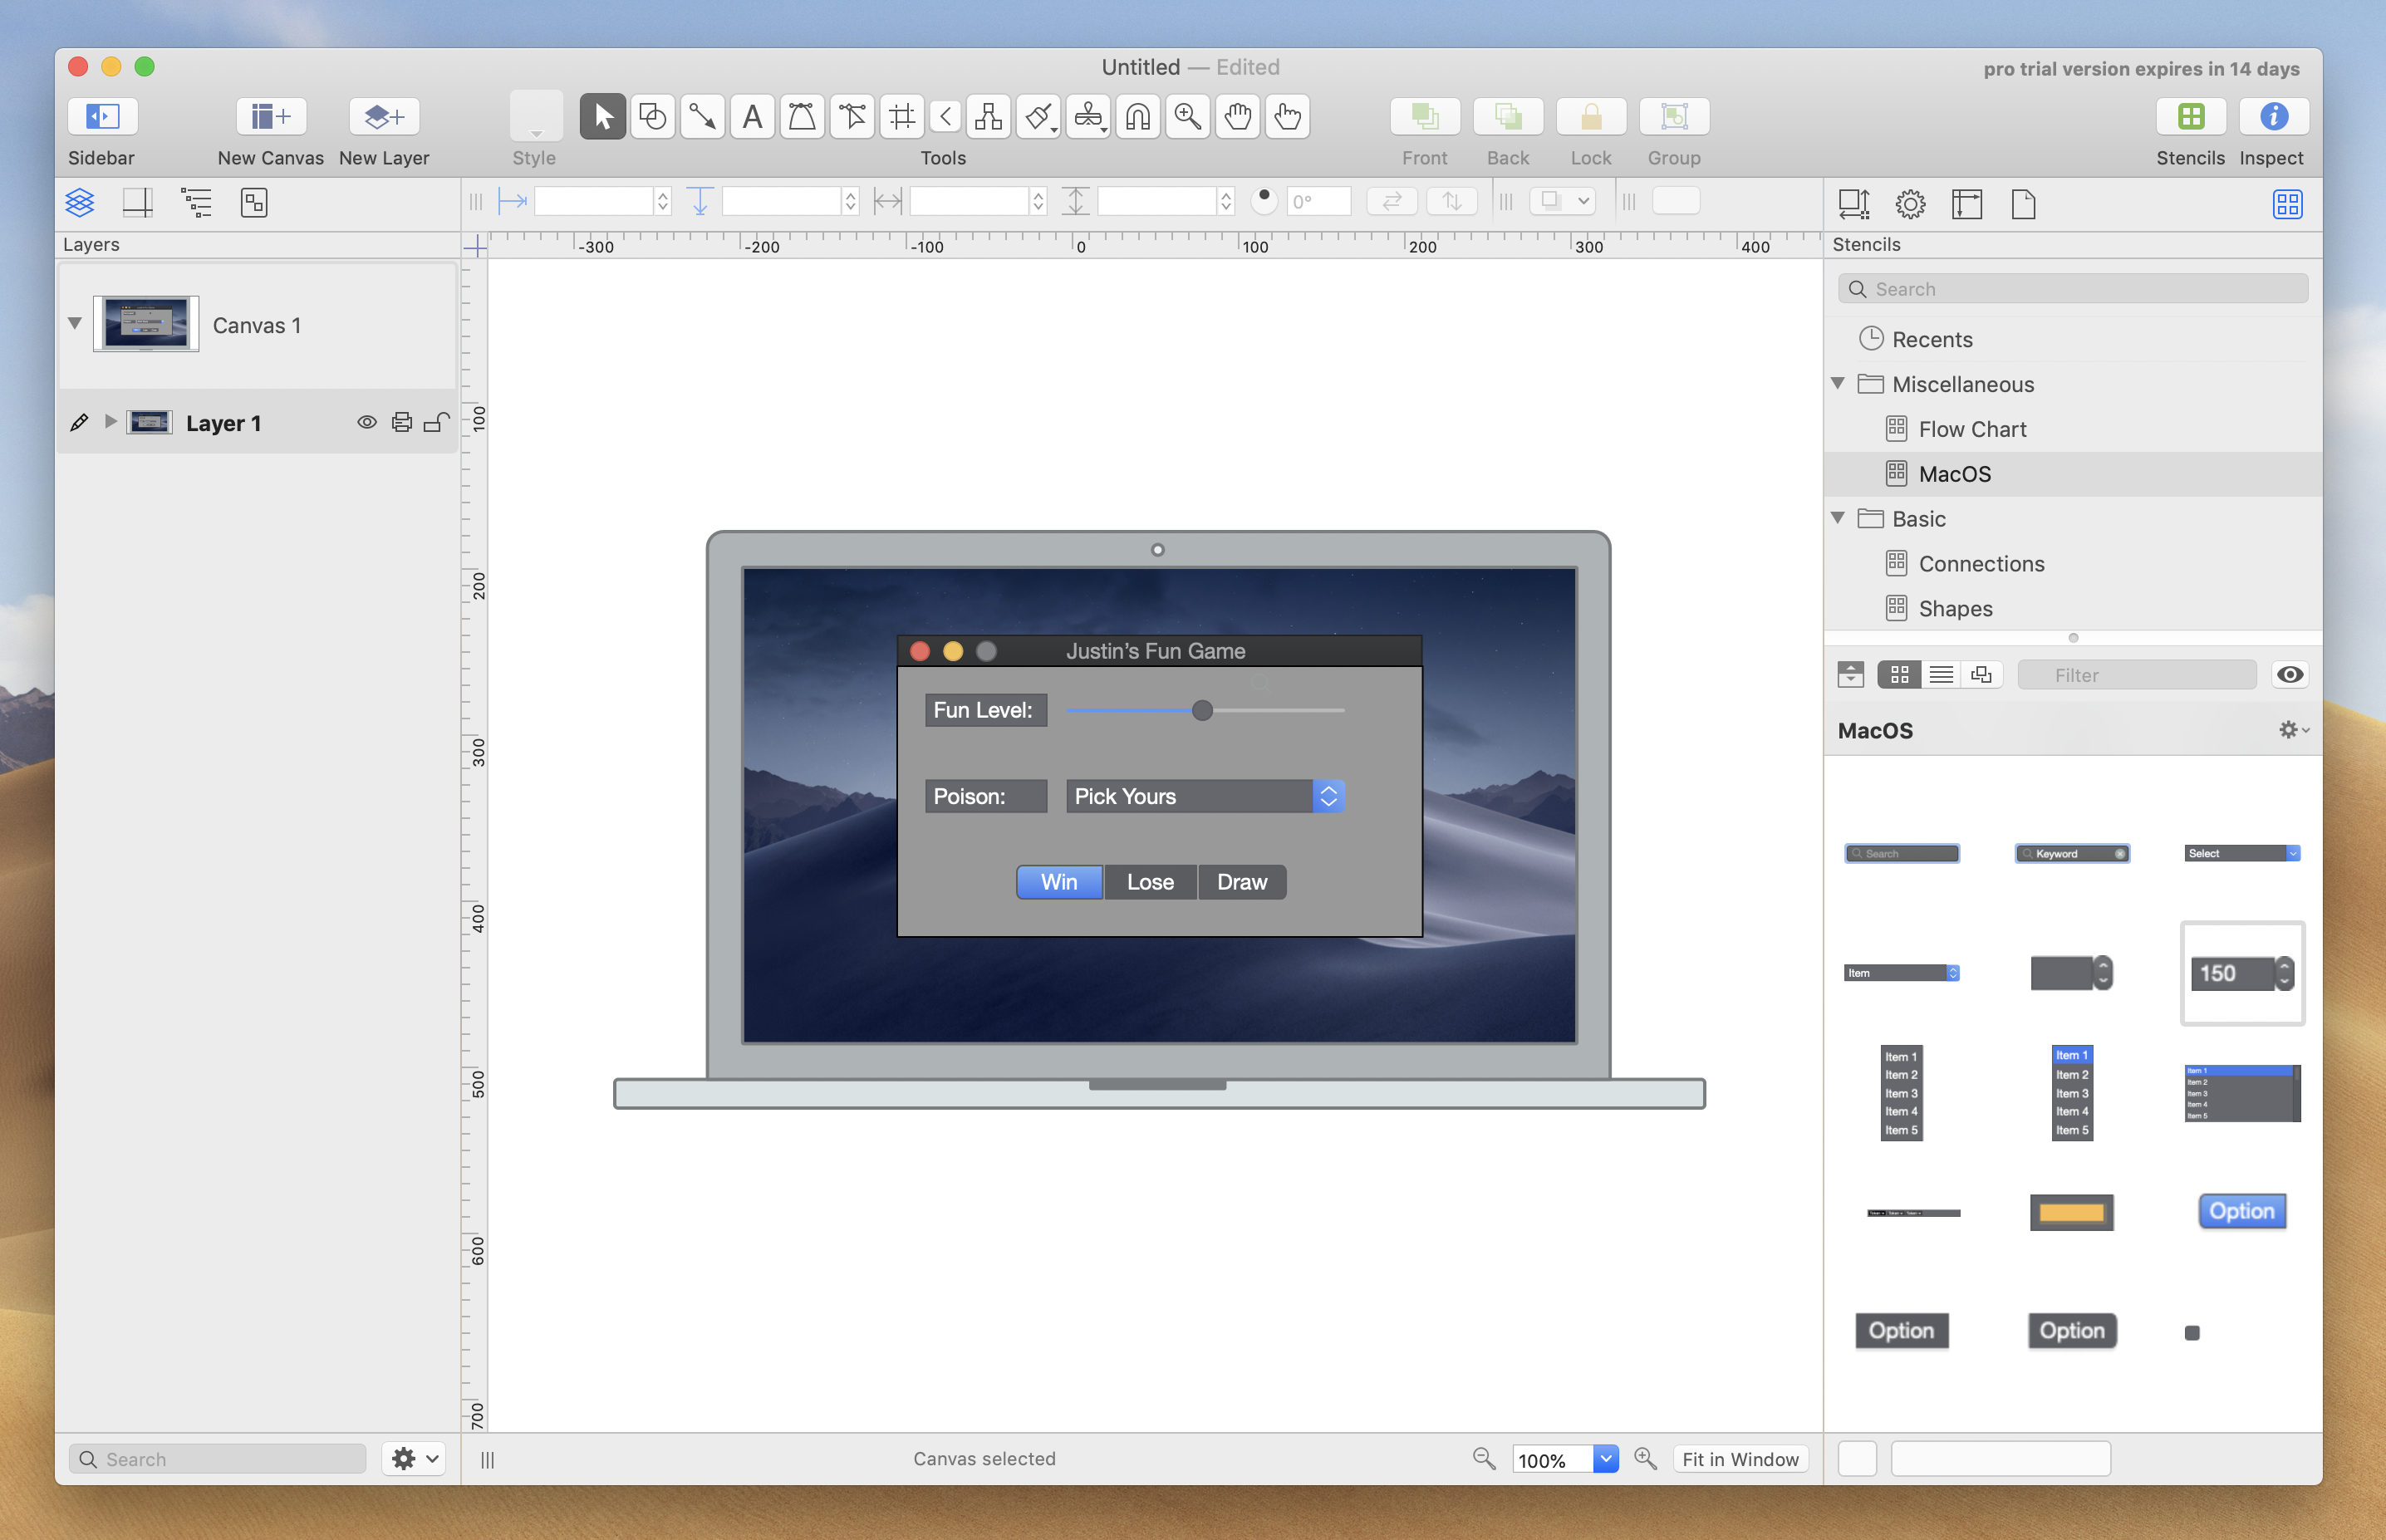The height and width of the screenshot is (1540, 2386).
Task: Click the Poison dropdown in game mockup
Action: tap(1207, 796)
